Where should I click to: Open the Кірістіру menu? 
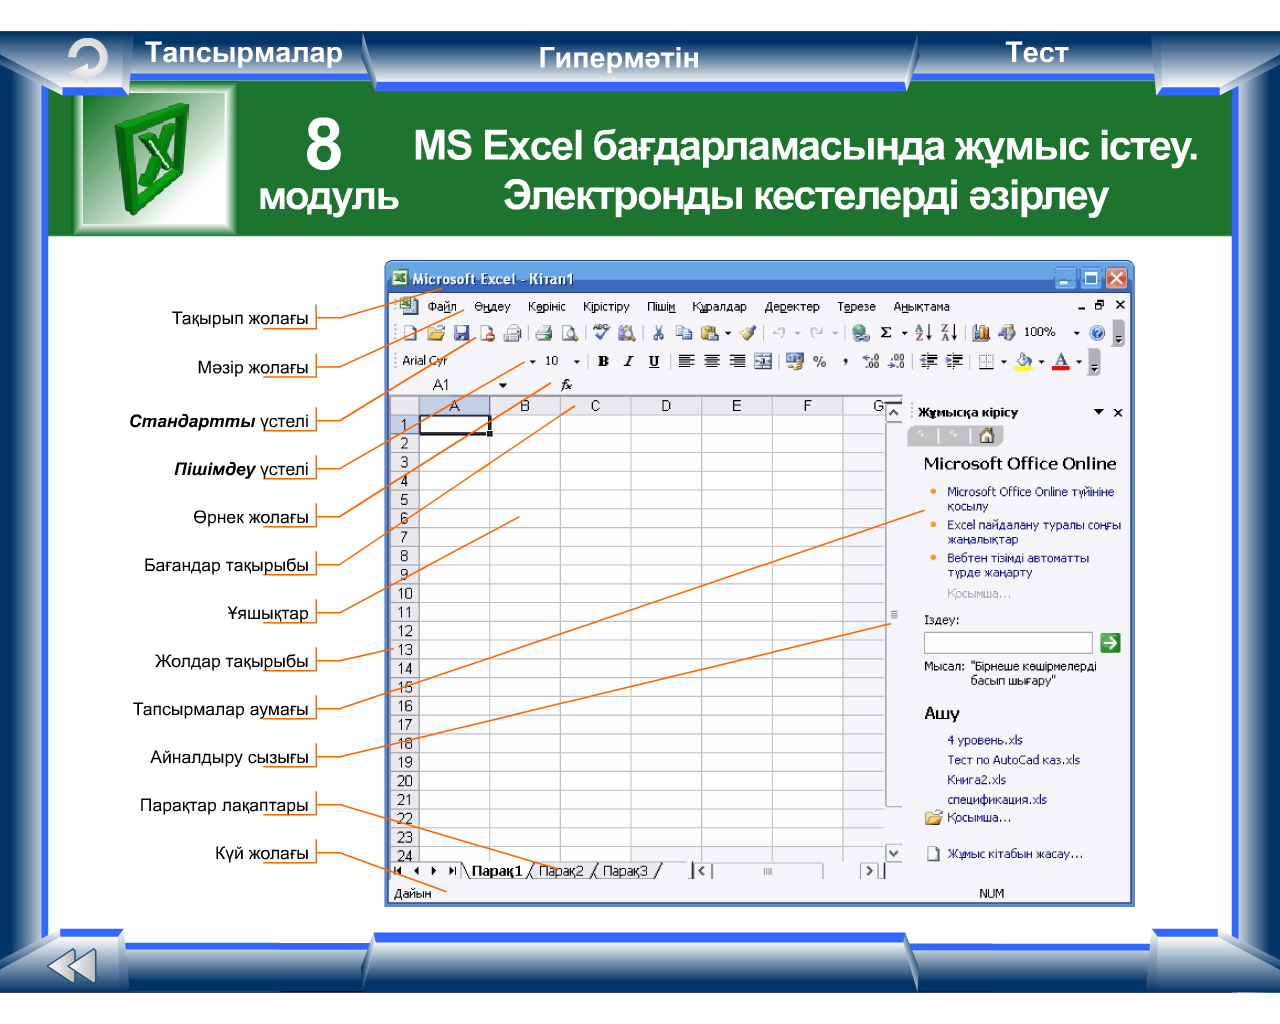coord(606,307)
